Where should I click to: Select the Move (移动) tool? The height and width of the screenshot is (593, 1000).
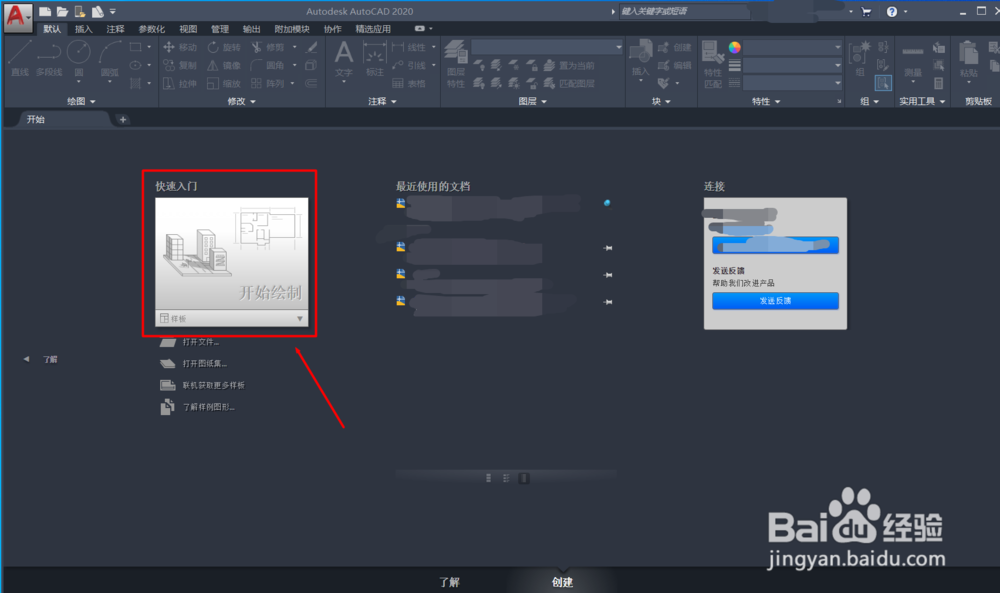pyautogui.click(x=180, y=47)
